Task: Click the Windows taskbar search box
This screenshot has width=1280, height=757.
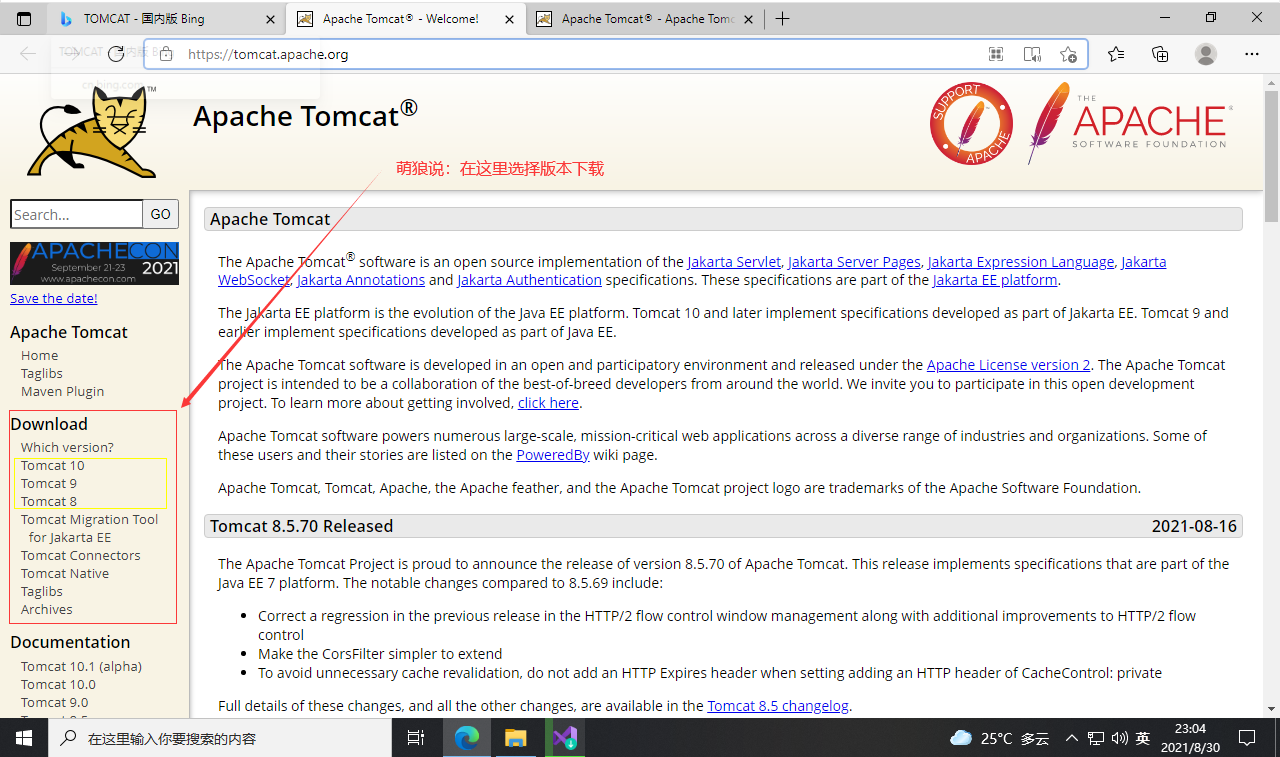Action: coord(220,738)
